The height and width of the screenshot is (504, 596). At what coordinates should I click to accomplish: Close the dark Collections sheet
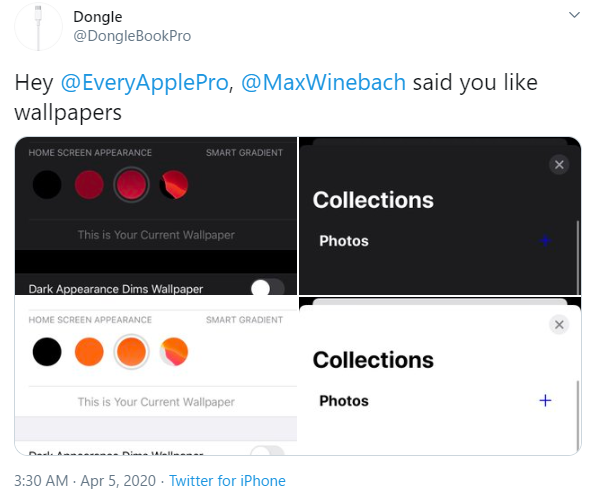[559, 165]
